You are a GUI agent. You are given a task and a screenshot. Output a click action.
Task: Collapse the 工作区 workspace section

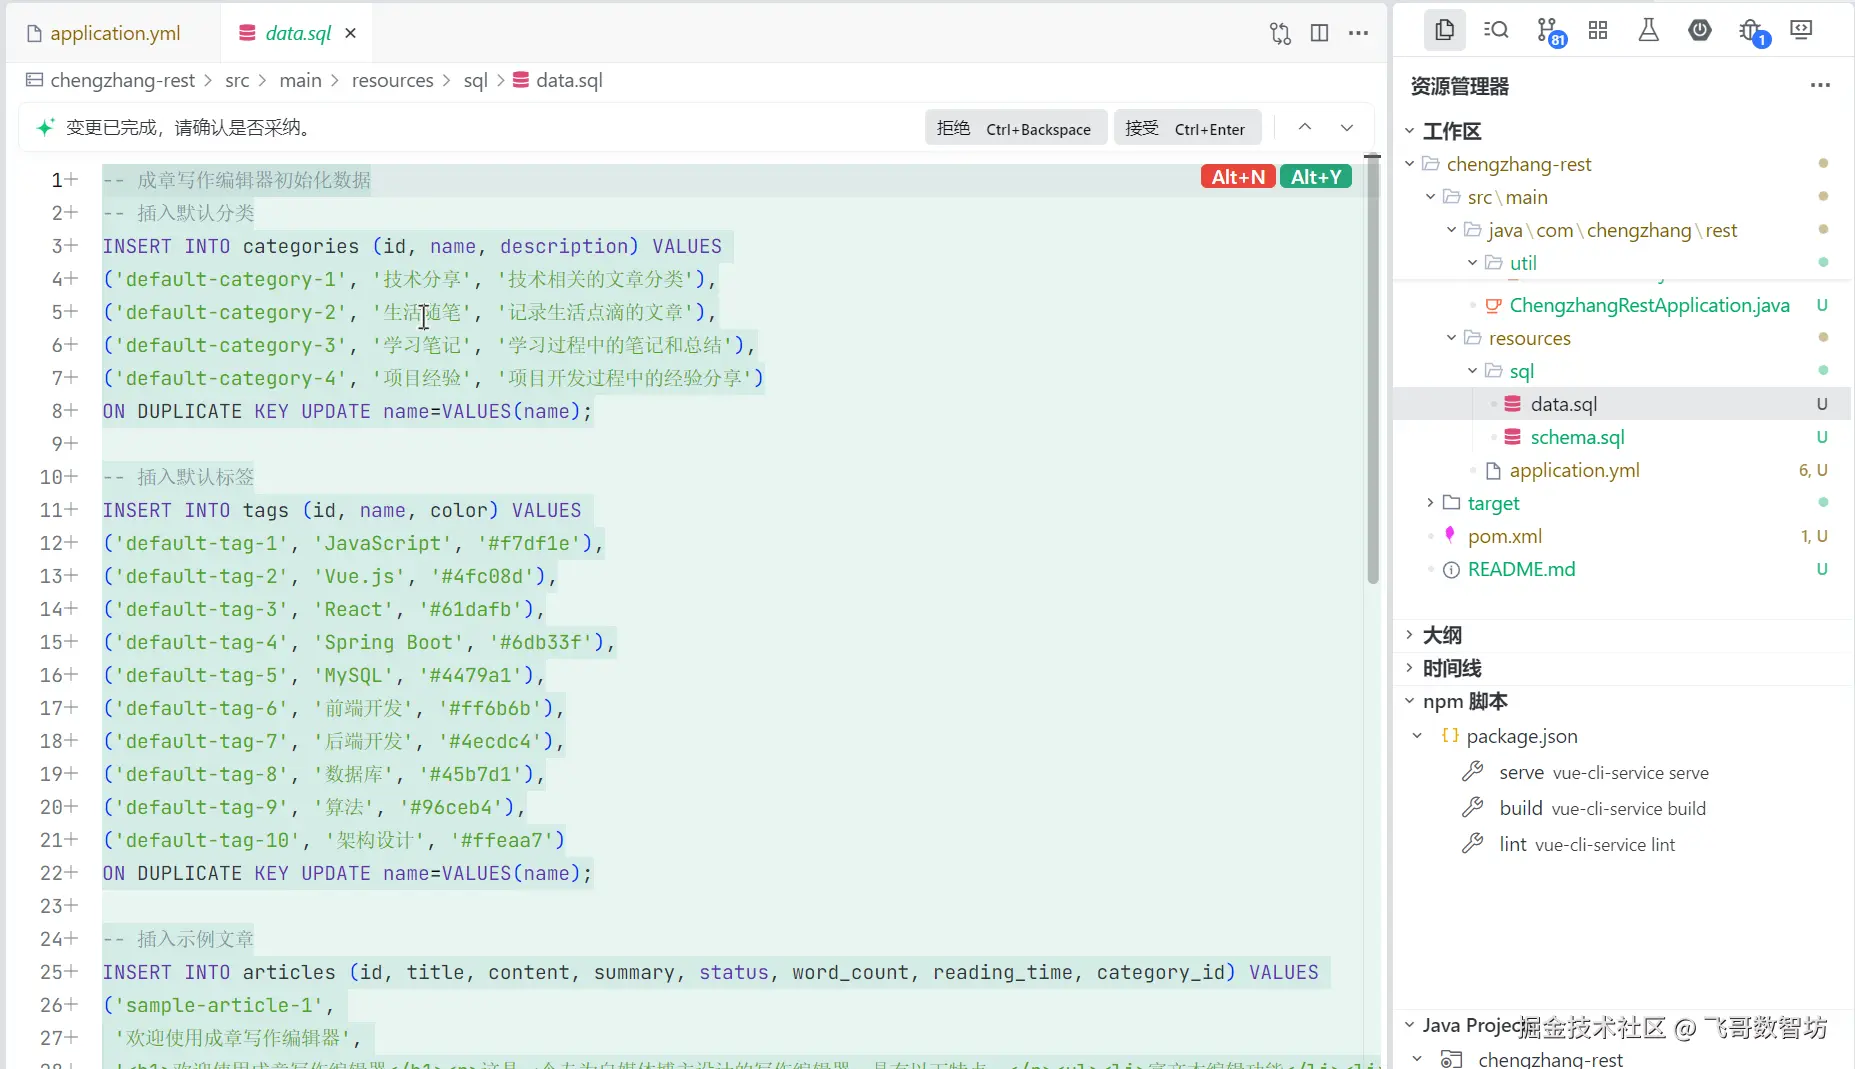coord(1409,131)
